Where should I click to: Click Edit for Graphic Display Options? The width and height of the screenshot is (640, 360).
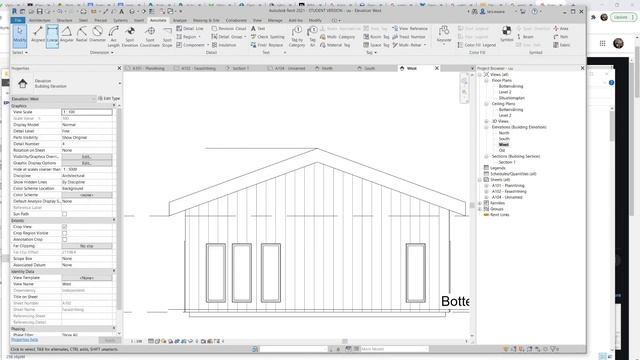point(87,163)
